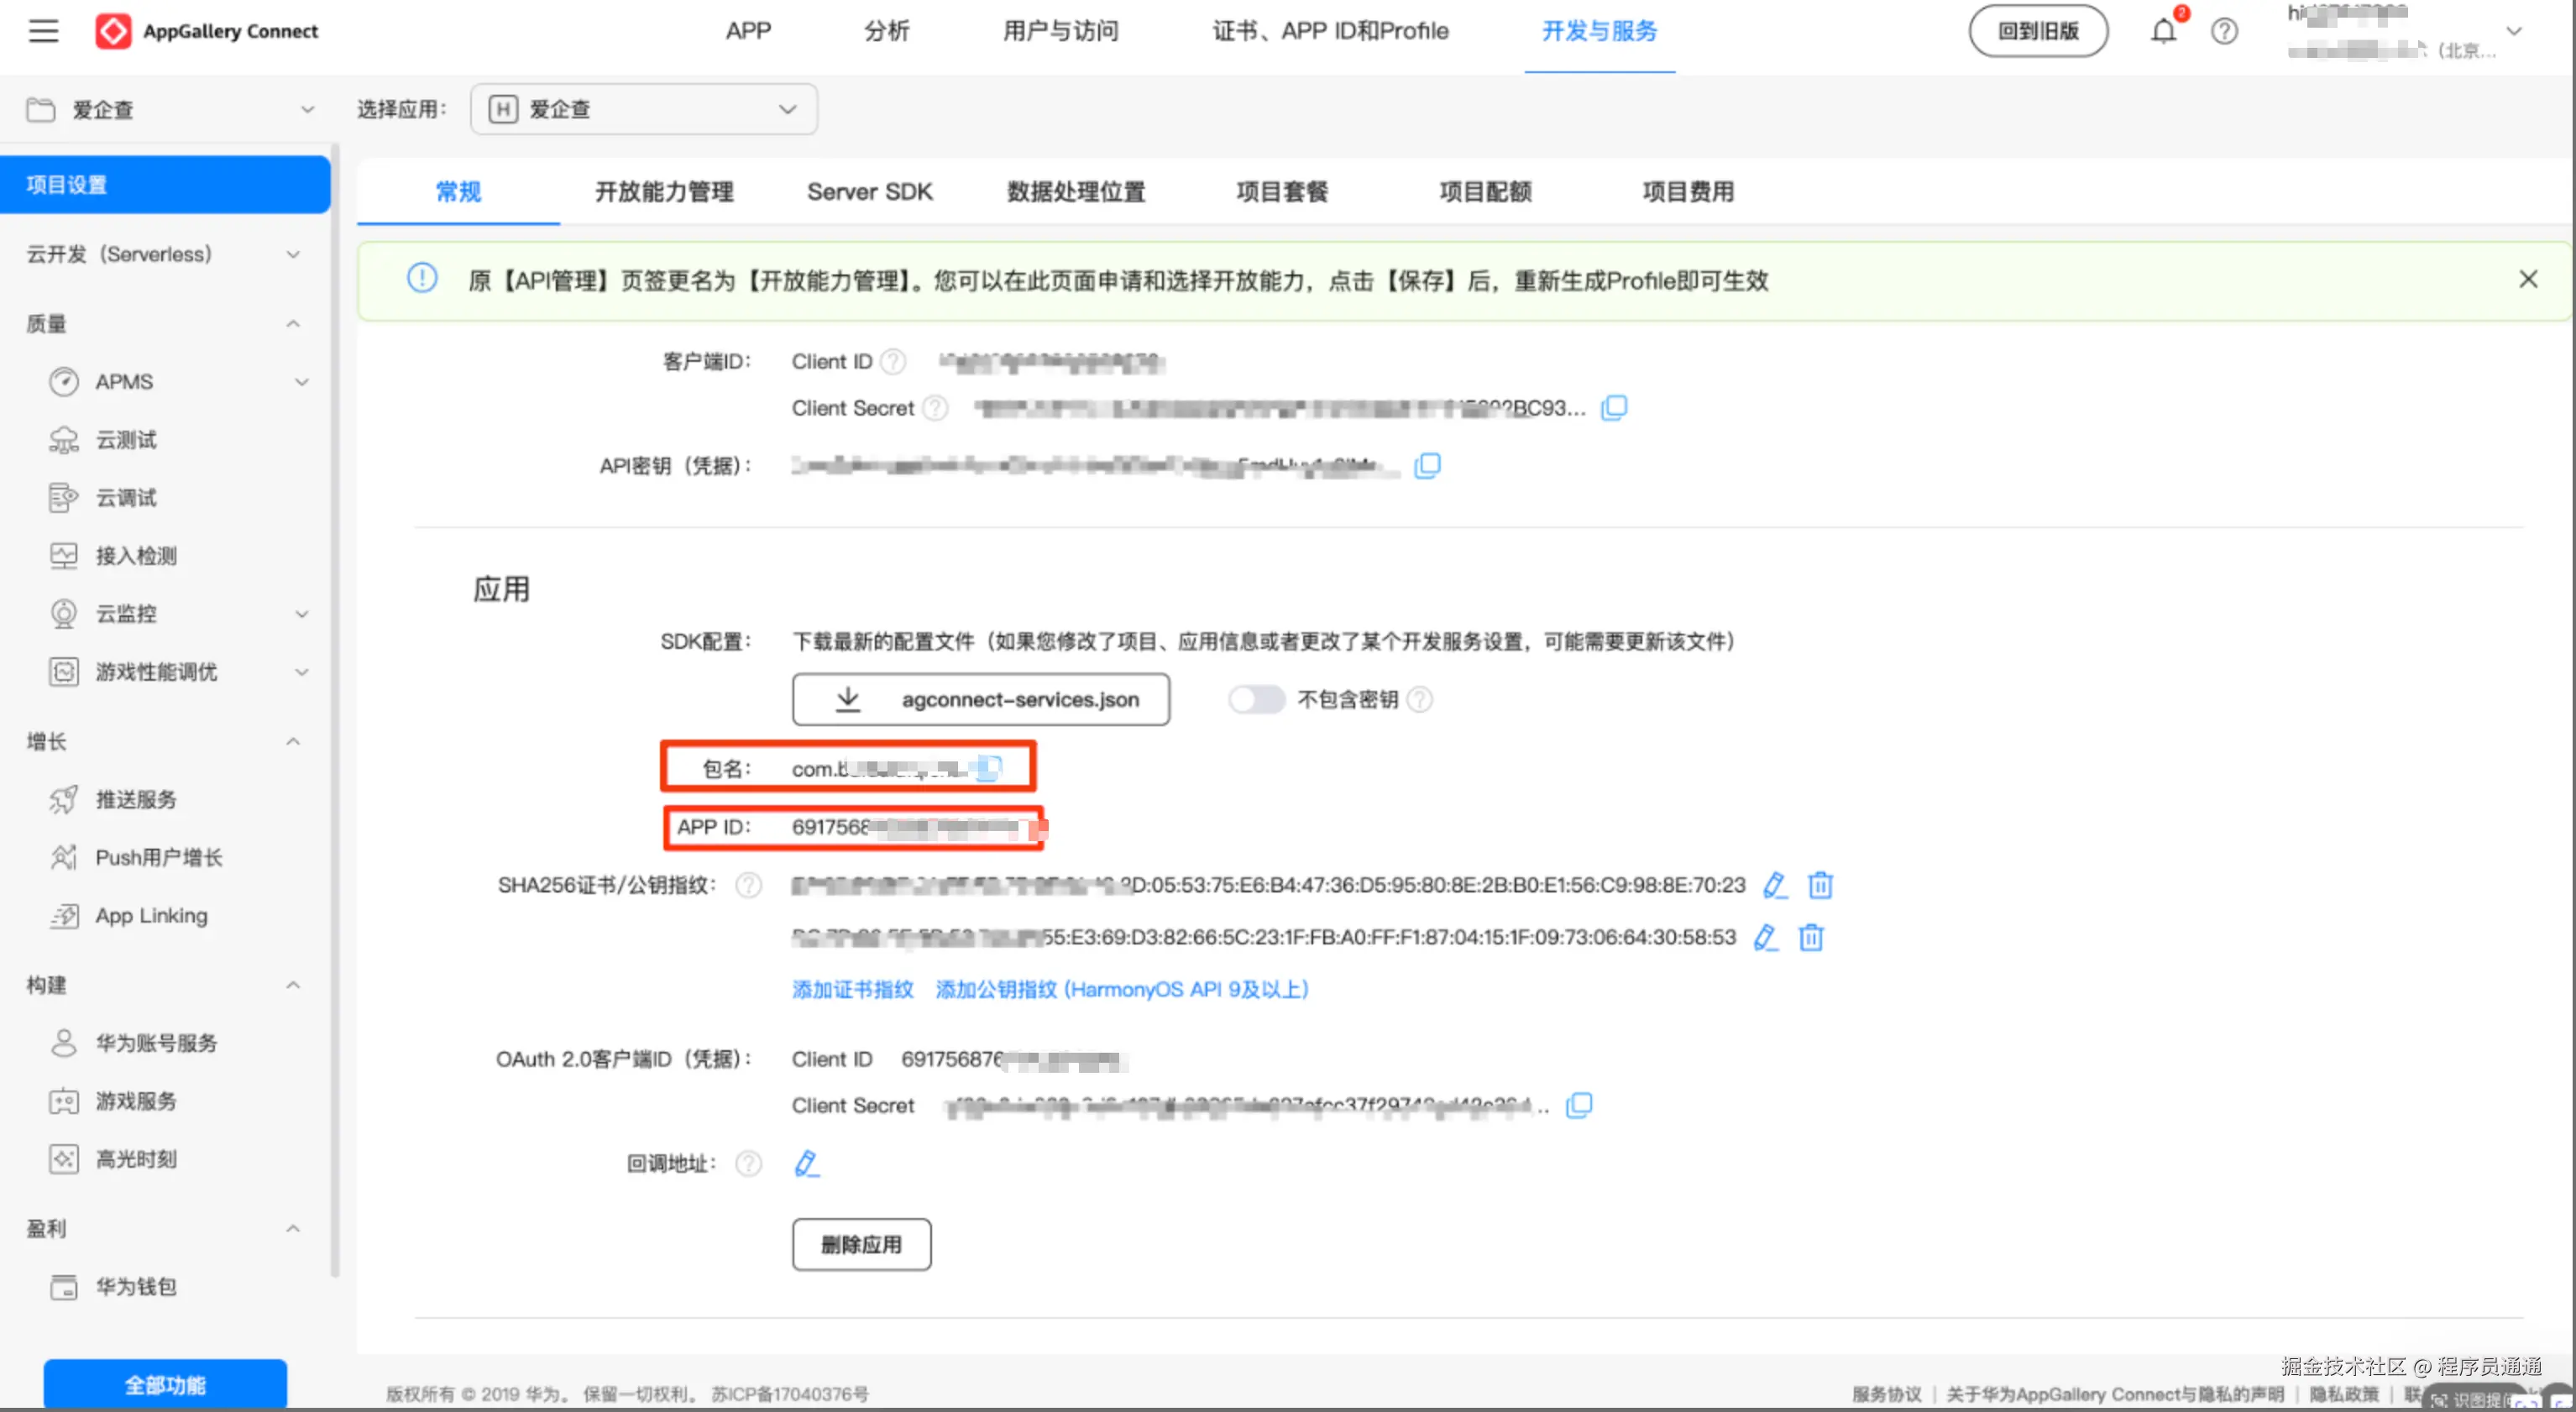This screenshot has width=2576, height=1412.
Task: Copy the OAuth 2.0 Client Secret
Action: [1579, 1105]
